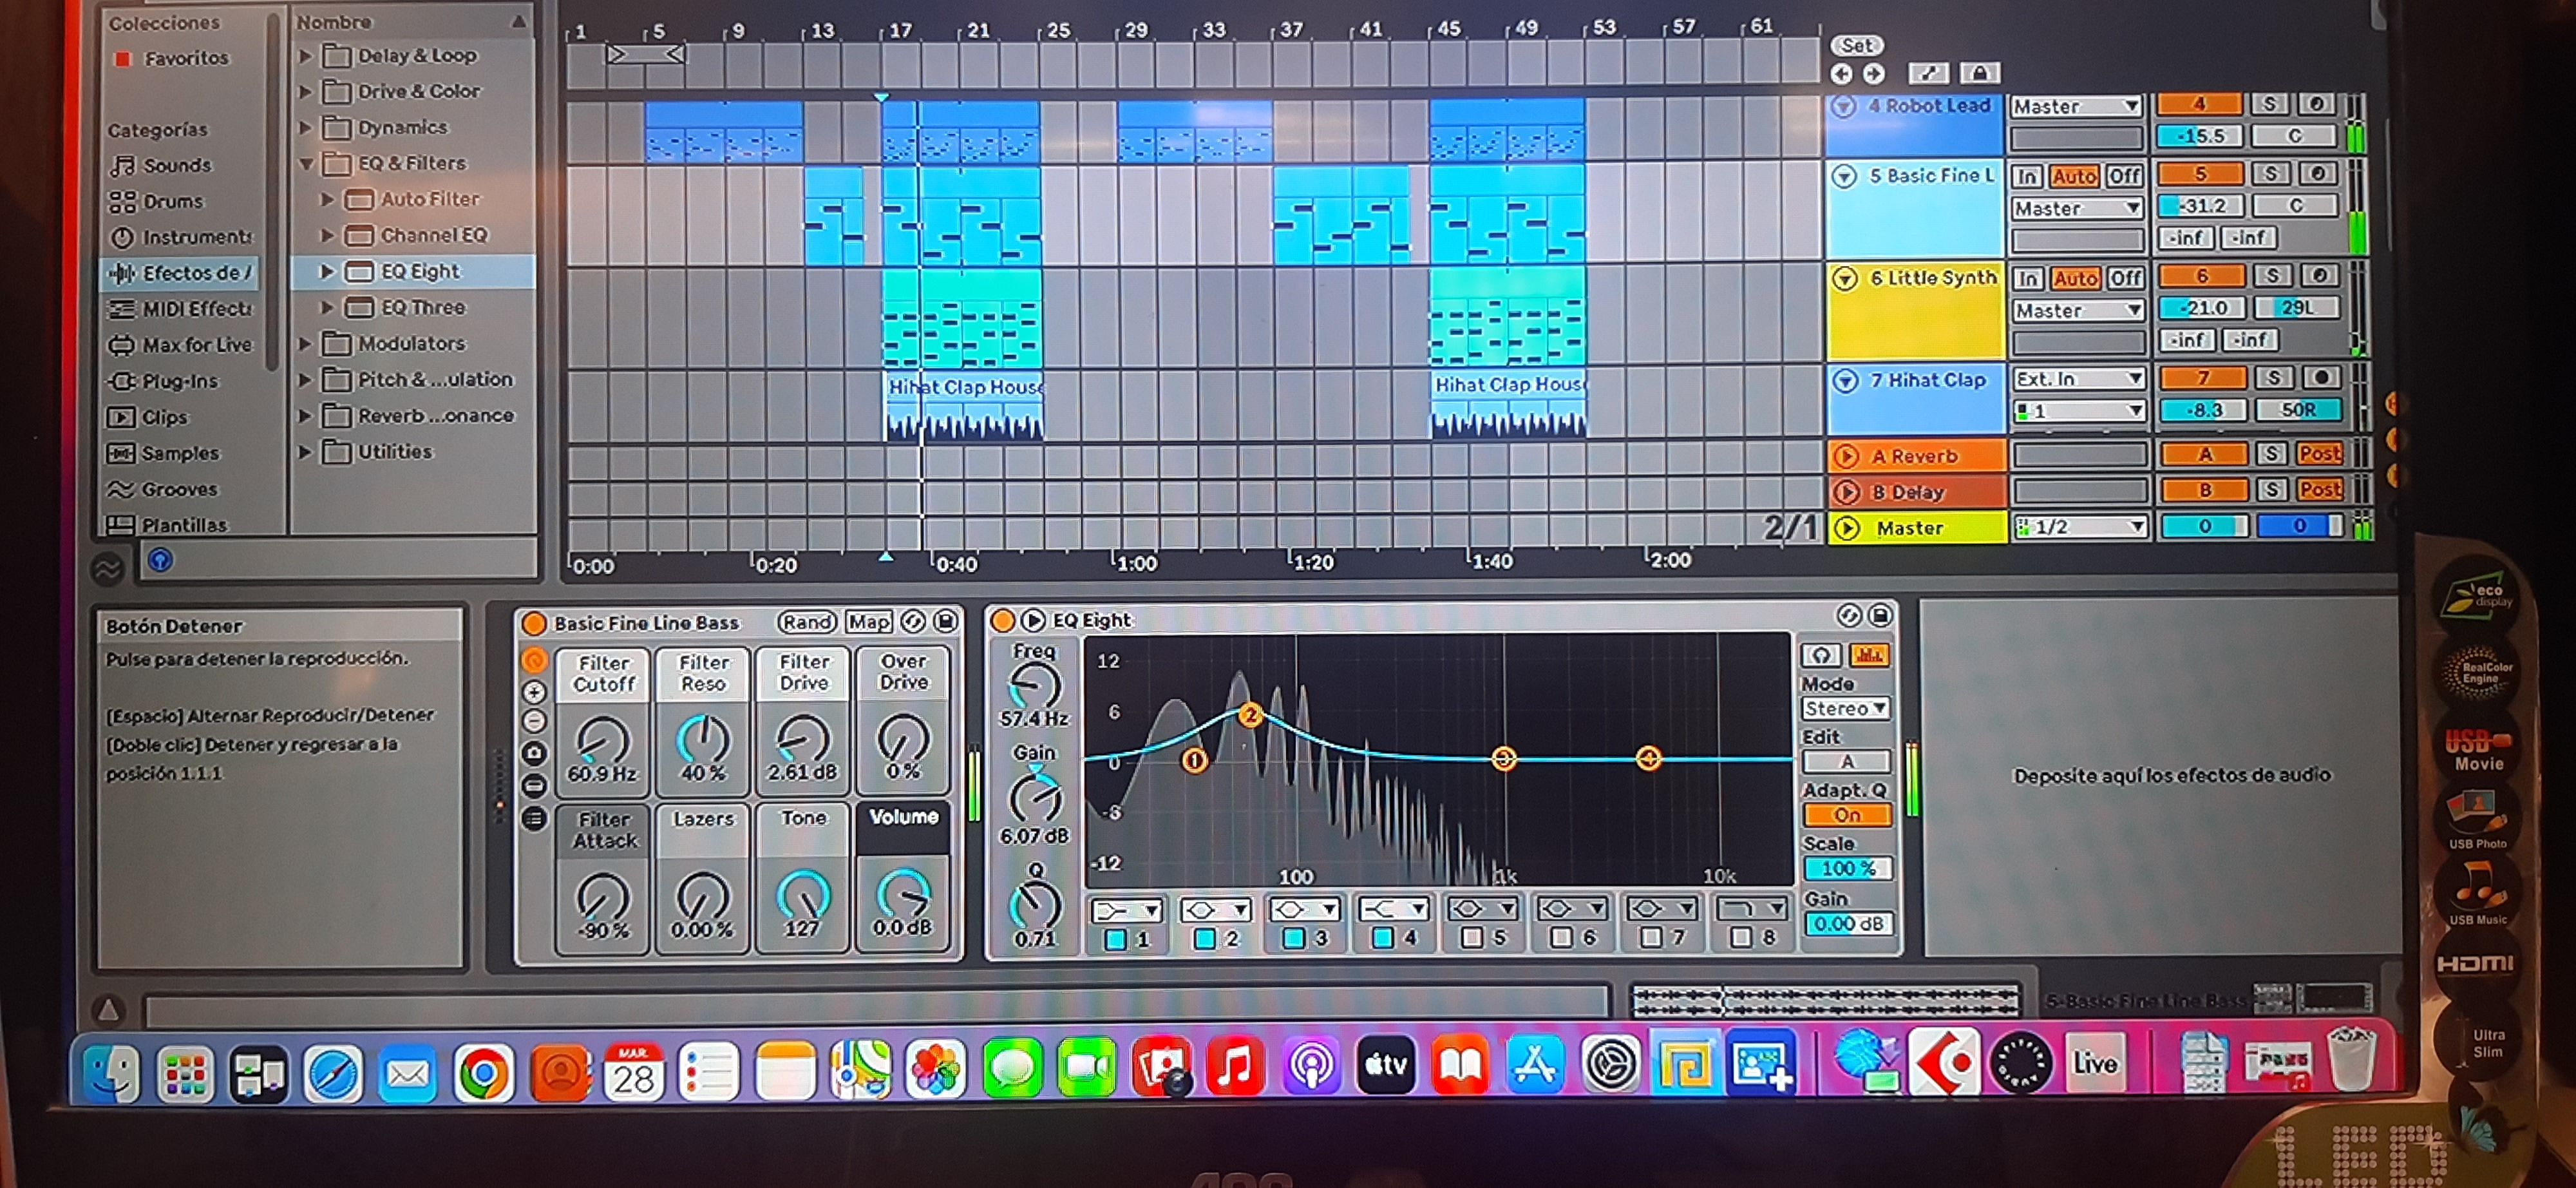Click the Filter Cutoff macro knob

click(x=604, y=741)
